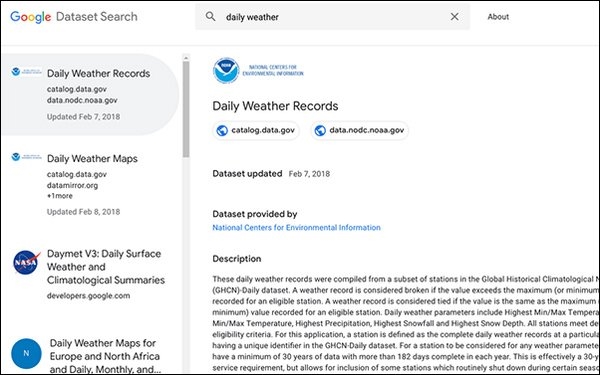Select Daily Weather Records result
600x375 pixels.
pos(90,95)
